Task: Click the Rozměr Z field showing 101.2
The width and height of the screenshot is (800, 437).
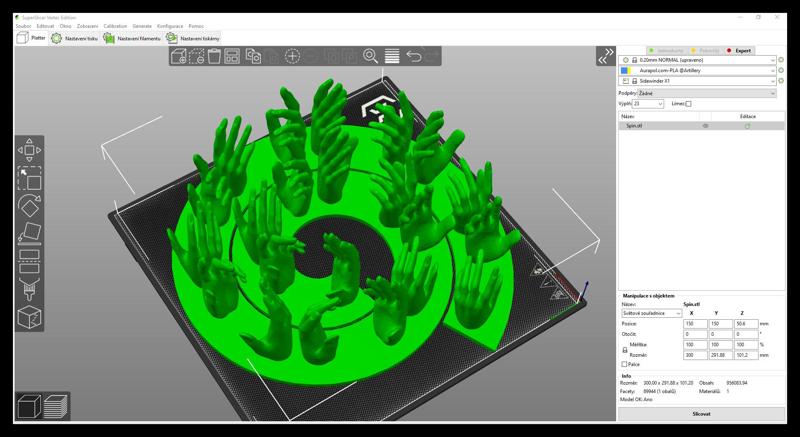Action: coord(746,355)
